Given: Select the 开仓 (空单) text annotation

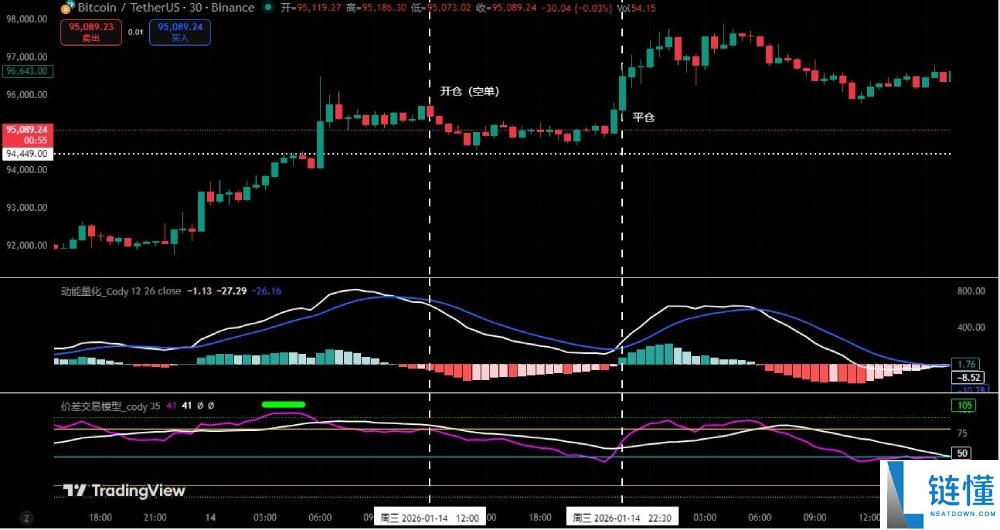Looking at the screenshot, I should tap(470, 91).
